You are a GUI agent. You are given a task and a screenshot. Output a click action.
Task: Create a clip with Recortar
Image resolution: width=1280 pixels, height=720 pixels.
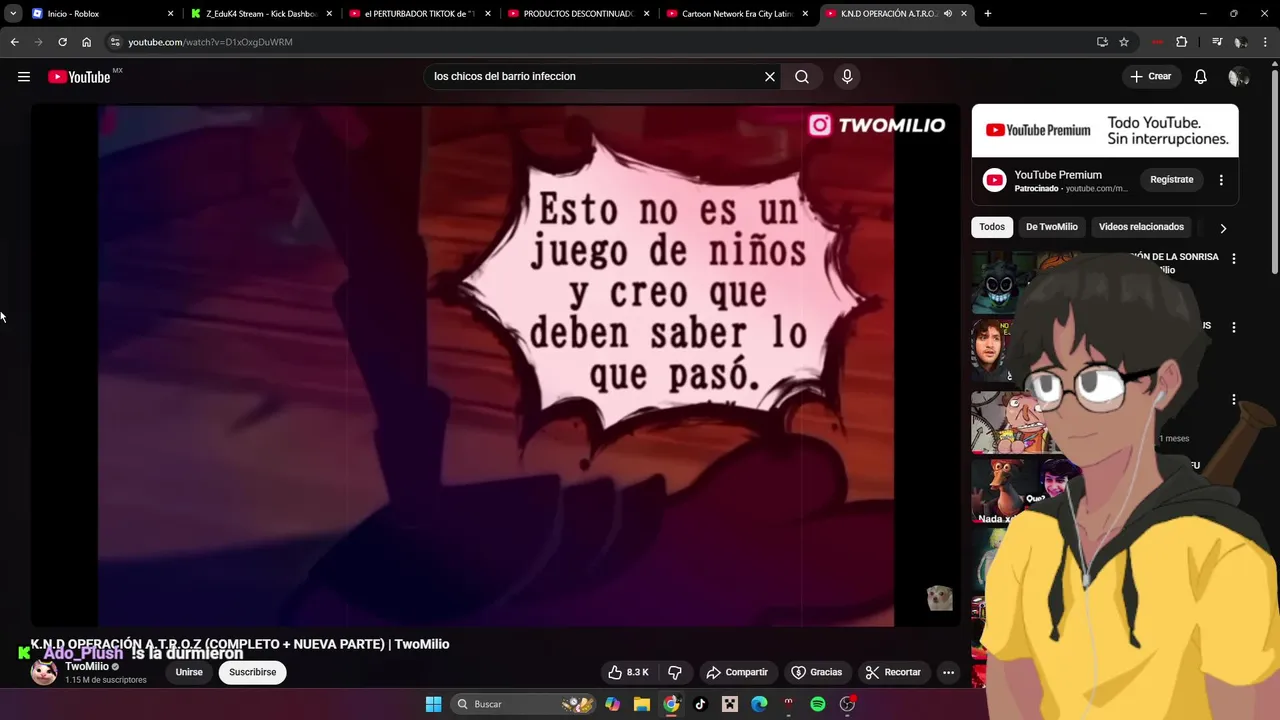(893, 672)
